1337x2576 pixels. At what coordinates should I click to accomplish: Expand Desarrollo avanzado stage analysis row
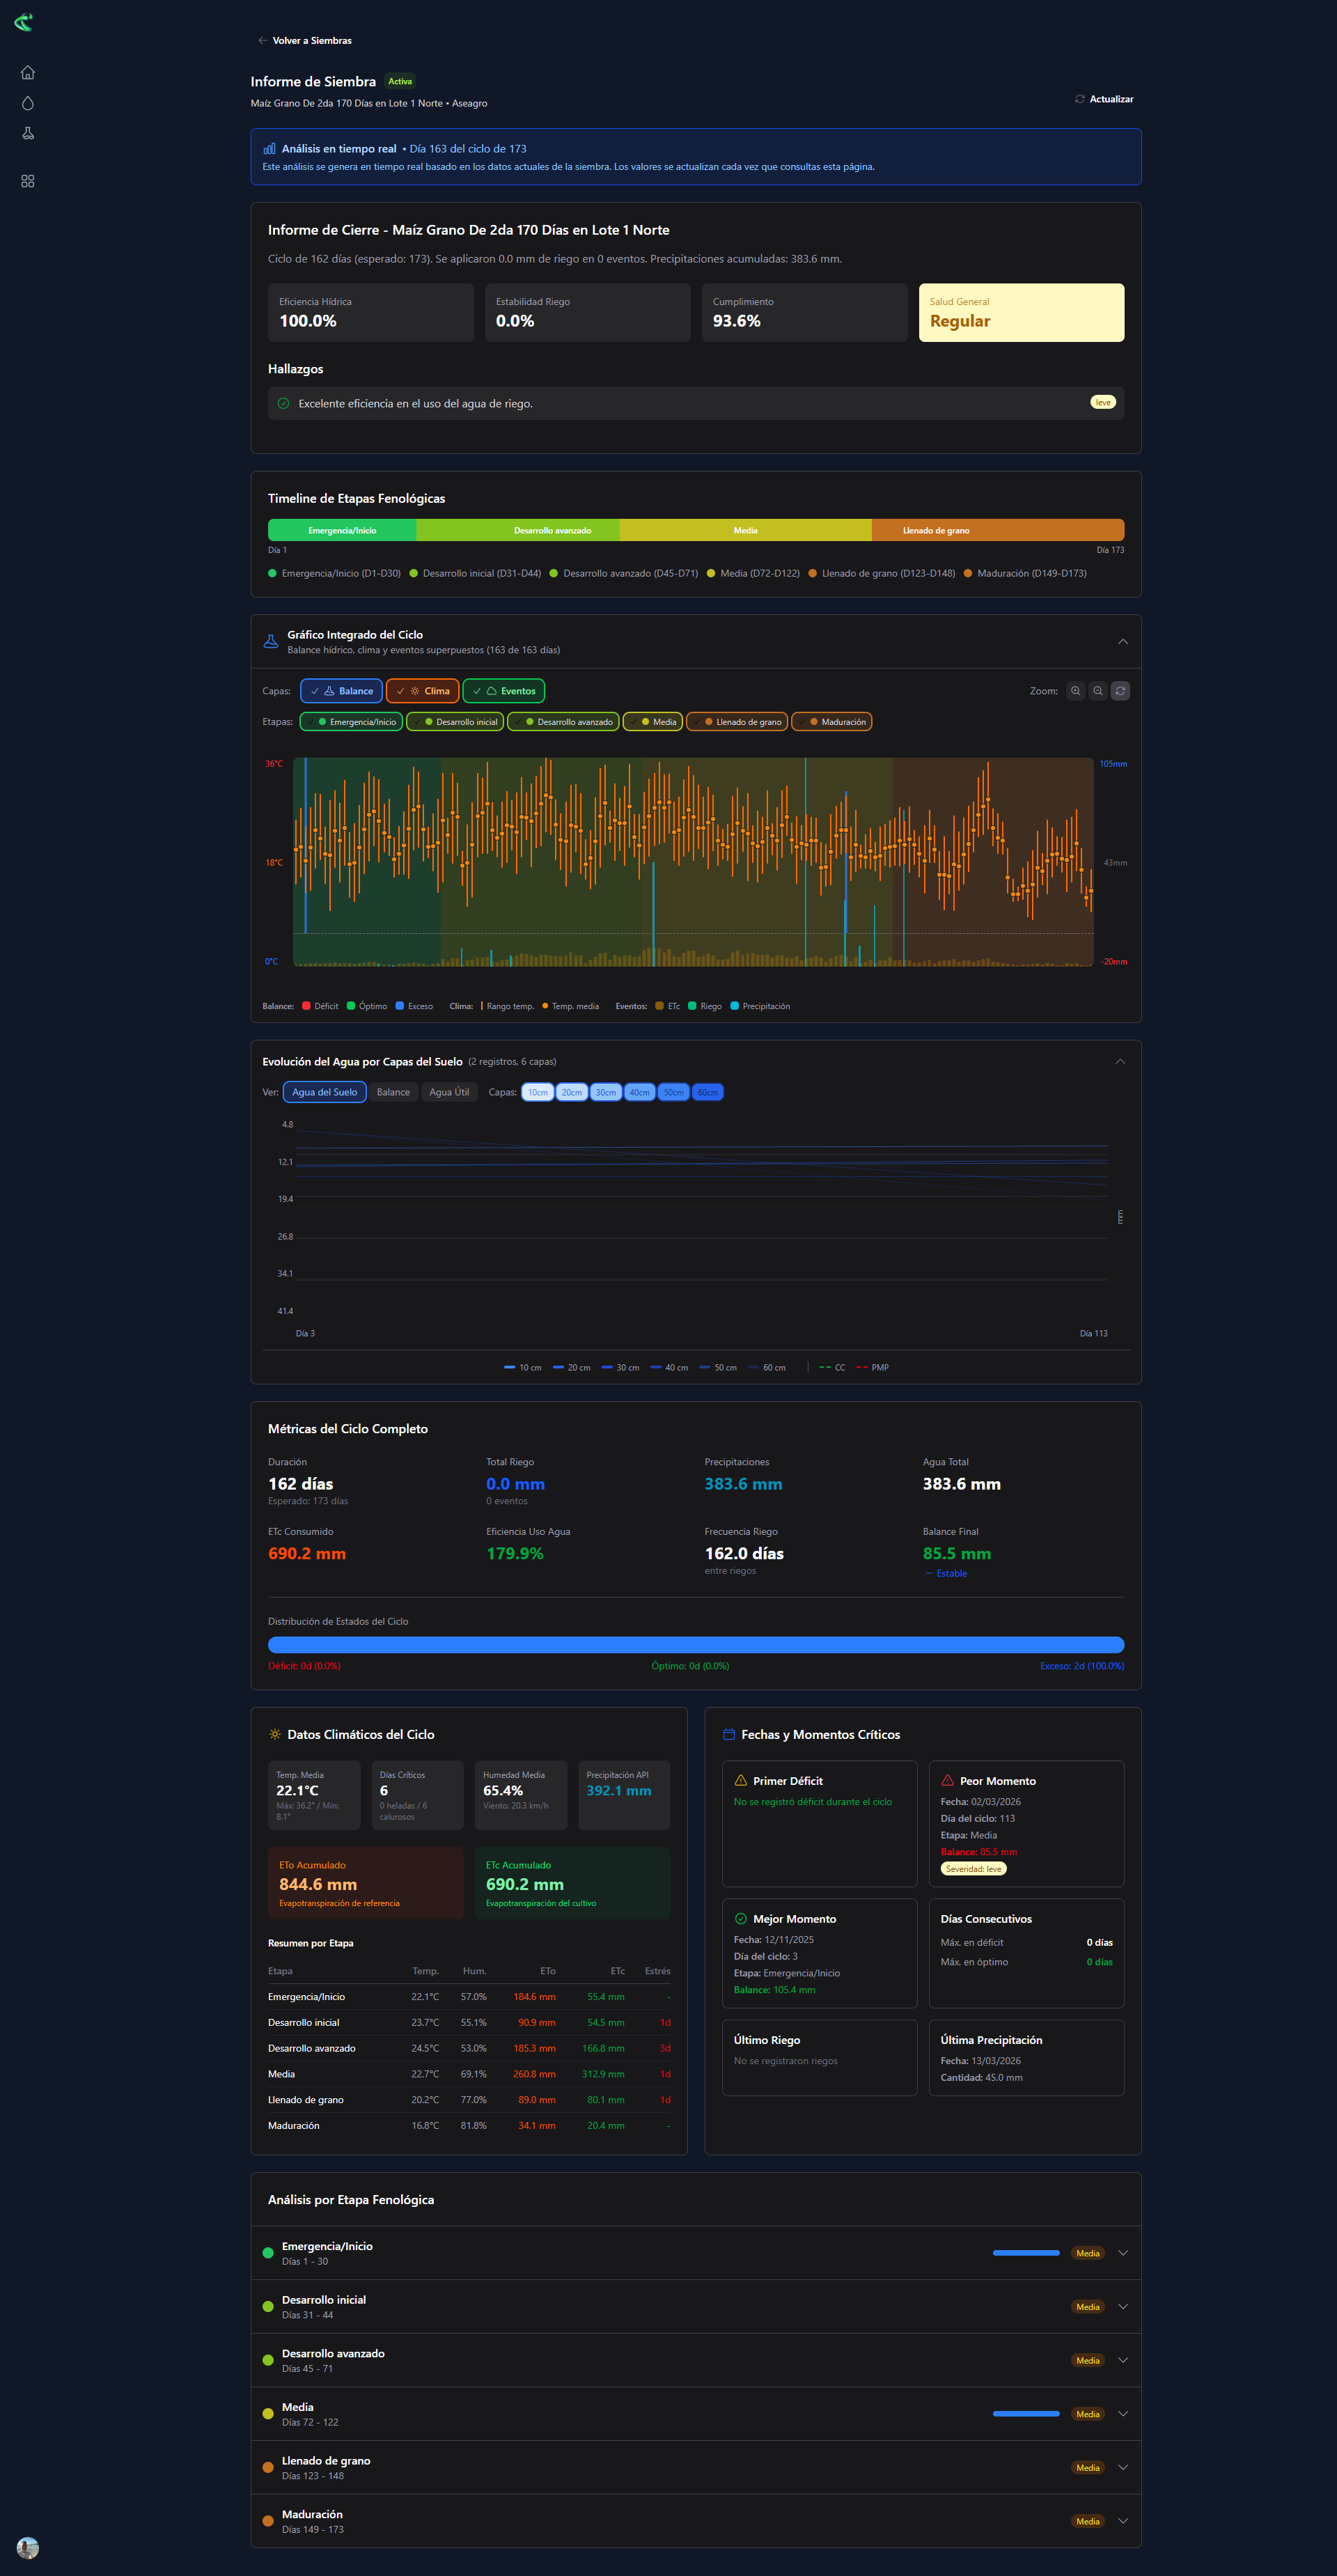click(x=696, y=2360)
